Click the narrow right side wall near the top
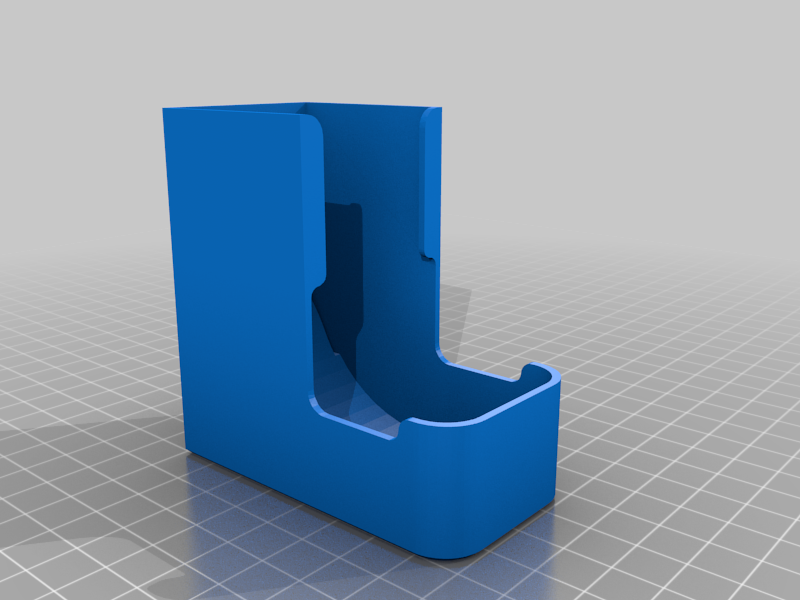Screen dimensions: 800x600 coord(433,179)
